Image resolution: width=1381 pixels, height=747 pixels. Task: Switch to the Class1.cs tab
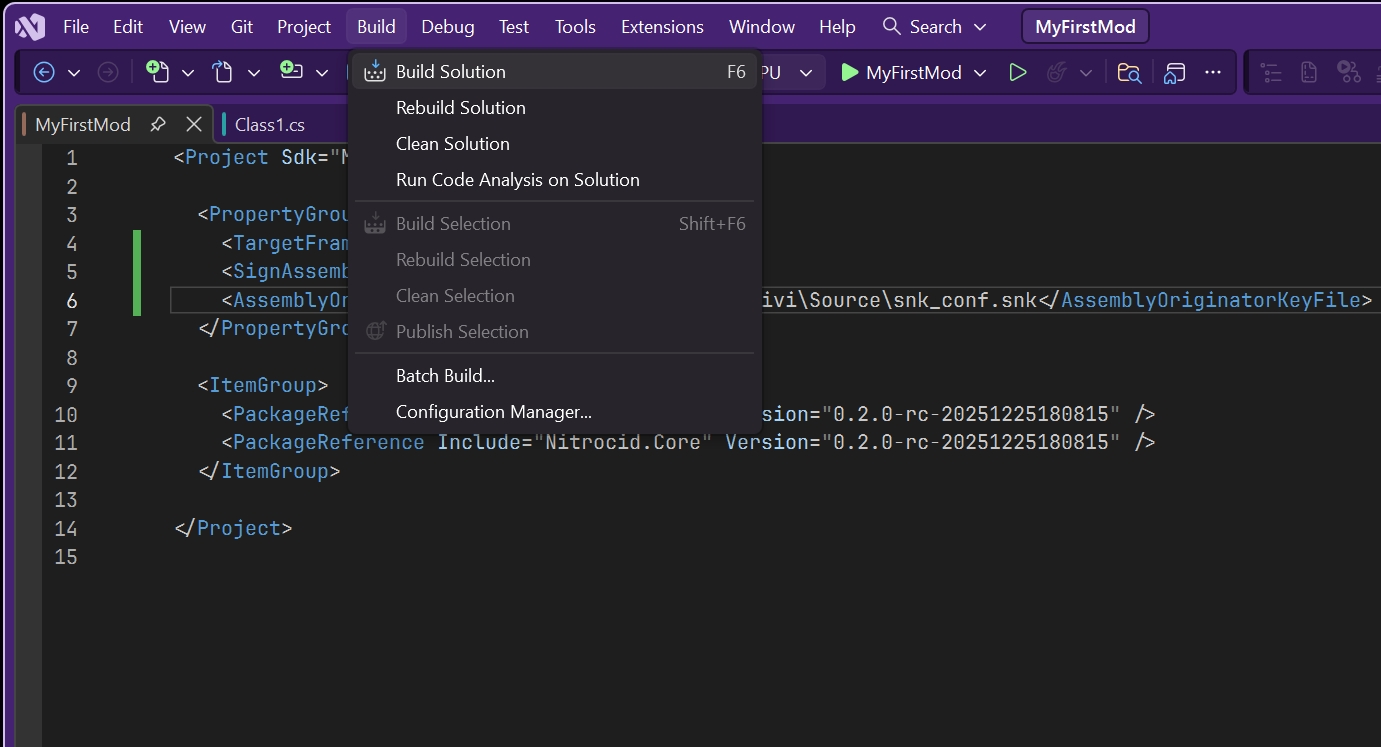pos(269,125)
